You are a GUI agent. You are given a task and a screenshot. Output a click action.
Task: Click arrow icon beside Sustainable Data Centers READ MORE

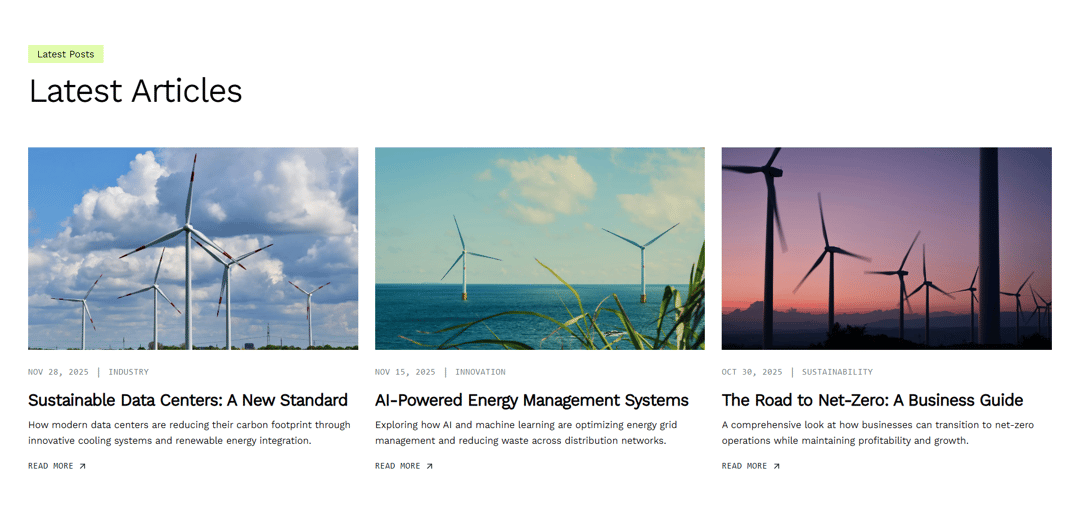(x=82, y=466)
